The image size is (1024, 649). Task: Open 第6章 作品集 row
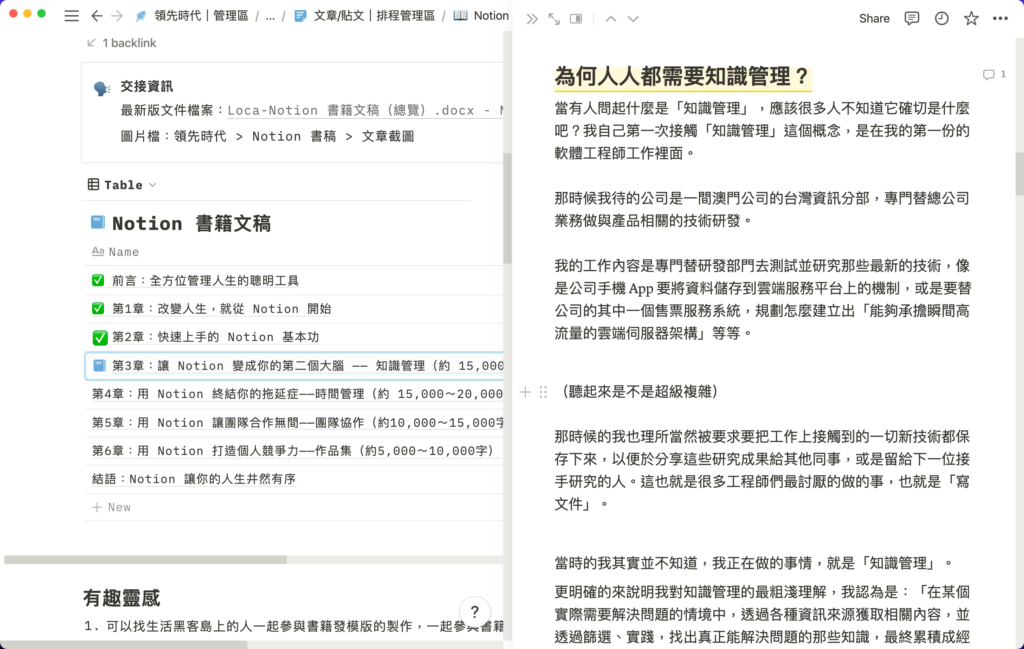(293, 451)
